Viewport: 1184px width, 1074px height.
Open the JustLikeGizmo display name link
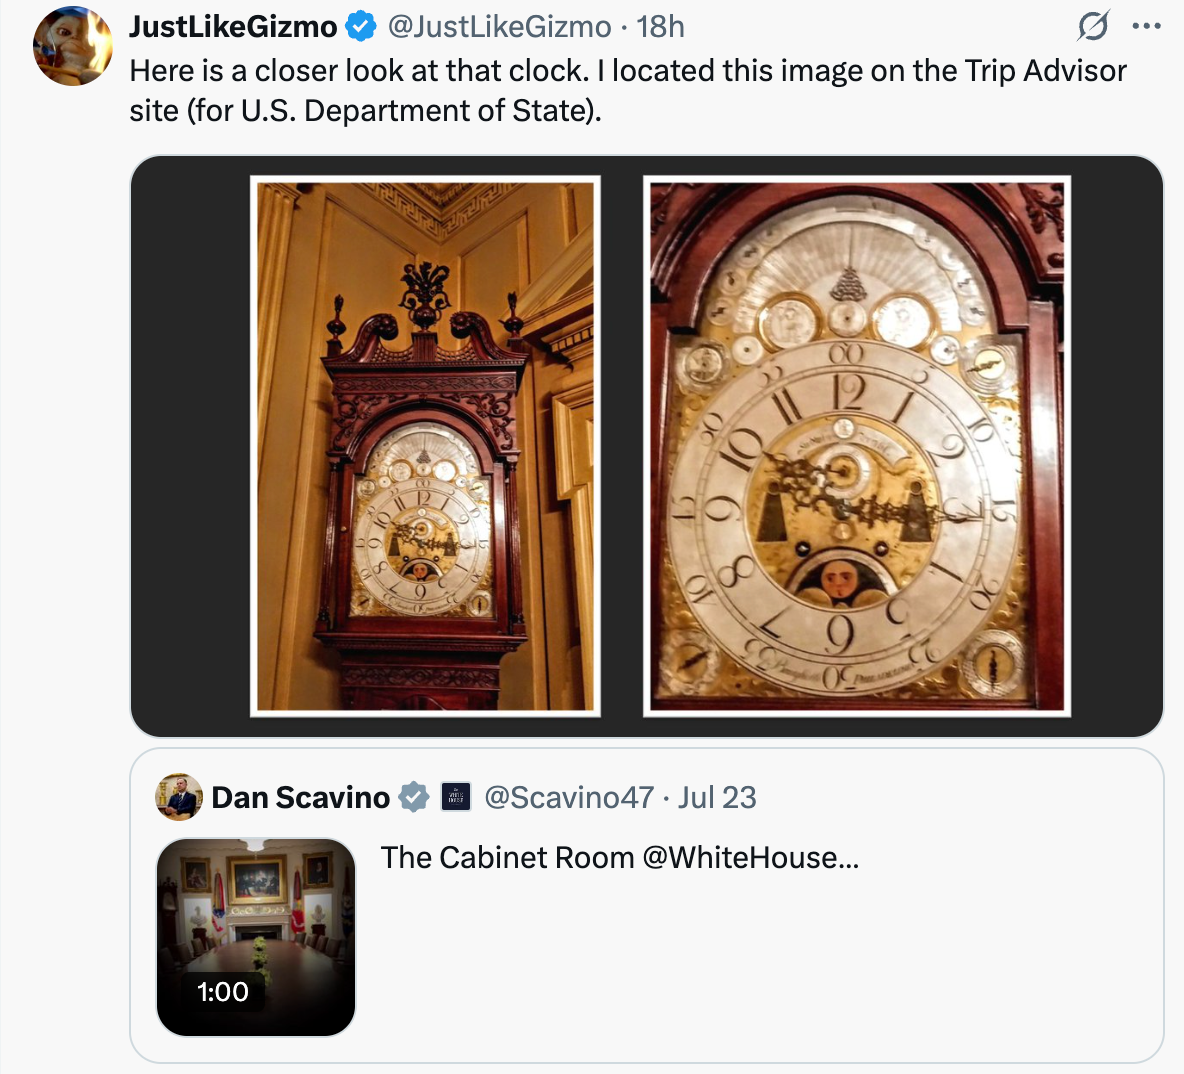click(x=233, y=26)
